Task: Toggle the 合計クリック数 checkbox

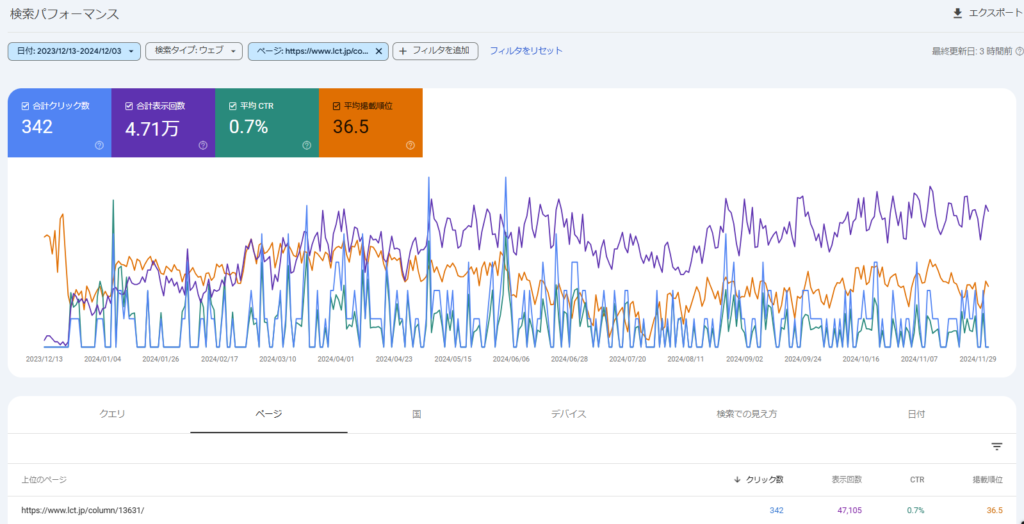Action: (25, 106)
